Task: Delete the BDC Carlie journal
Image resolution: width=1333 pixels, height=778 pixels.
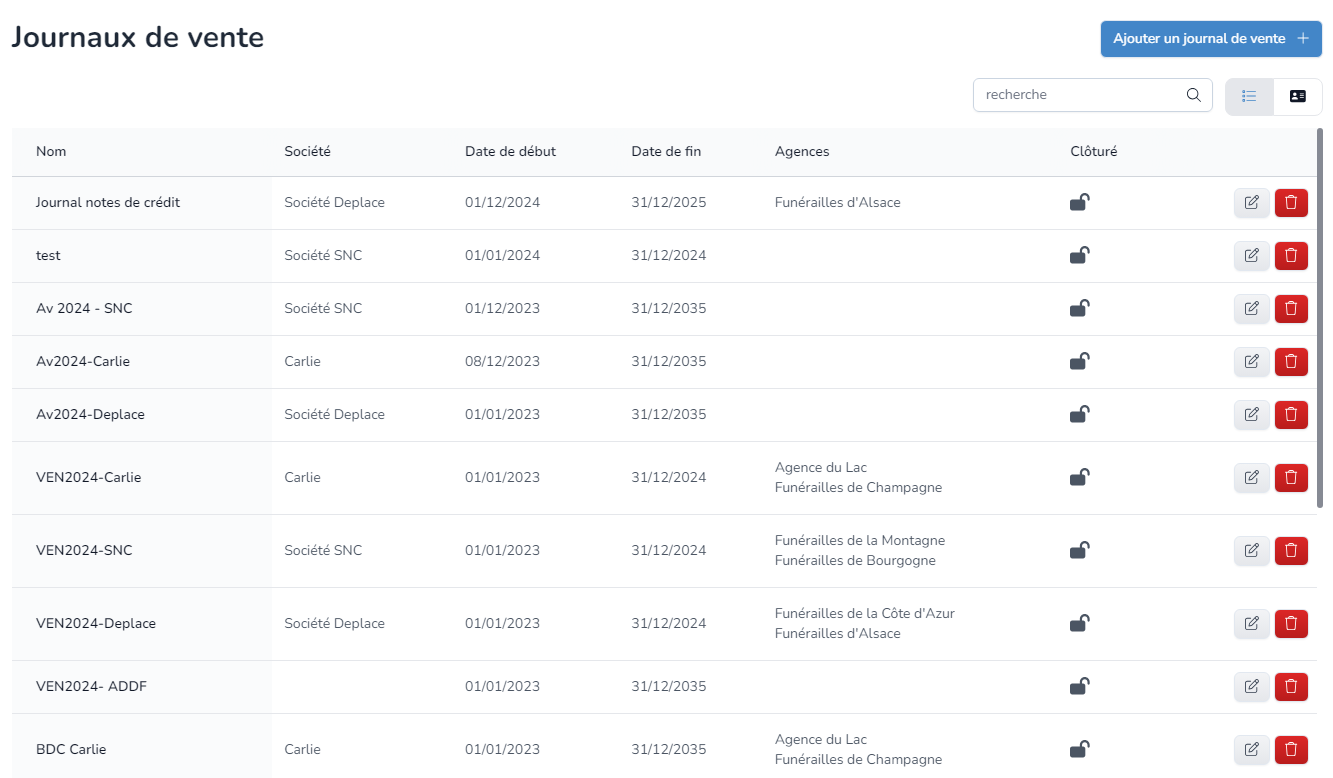Action: point(1291,750)
